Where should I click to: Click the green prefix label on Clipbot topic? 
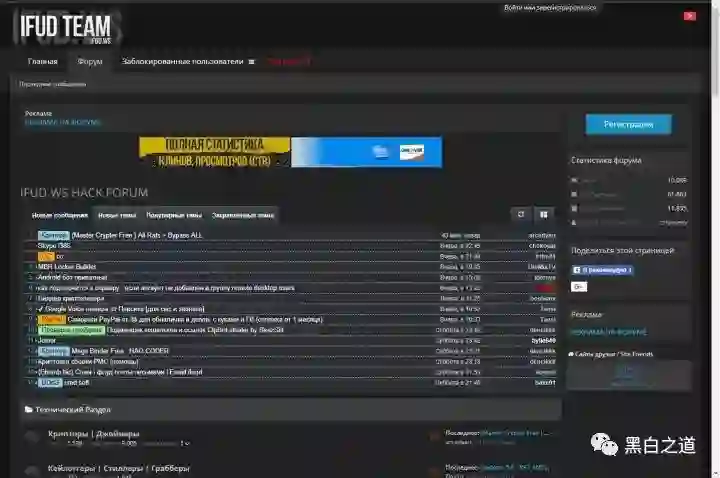pyautogui.click(x=72, y=330)
